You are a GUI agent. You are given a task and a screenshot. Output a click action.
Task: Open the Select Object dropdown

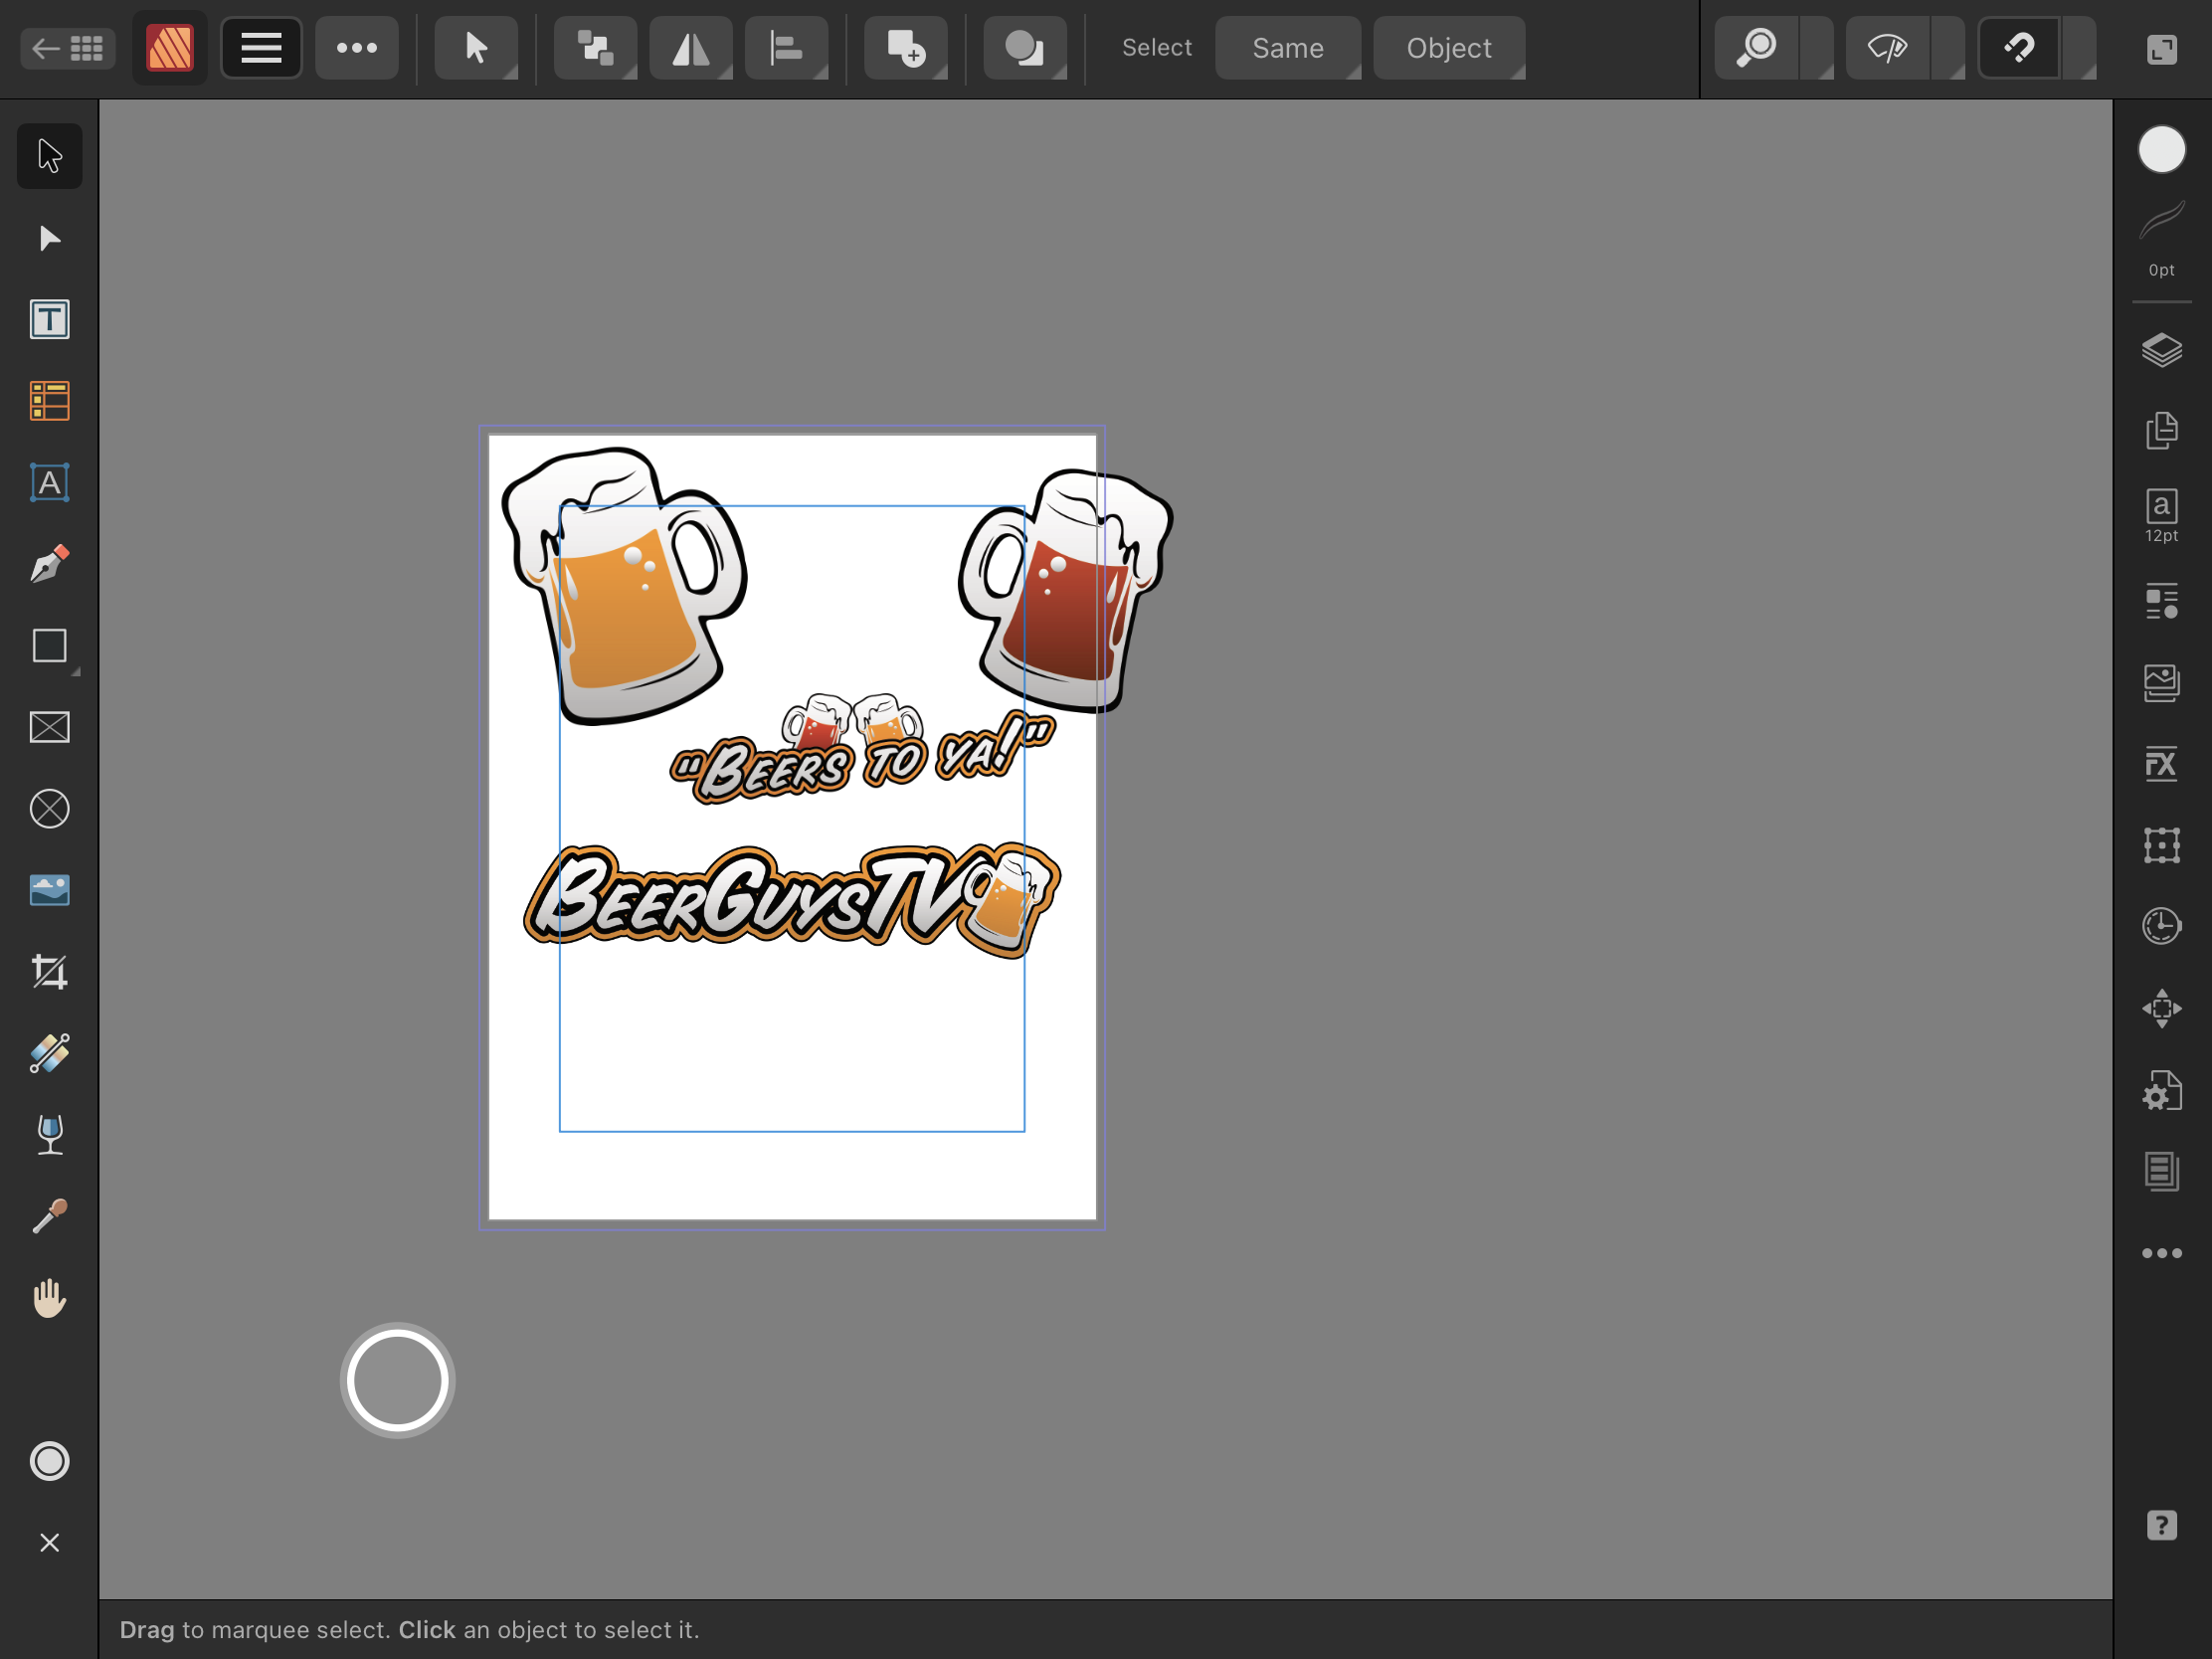tap(1449, 48)
